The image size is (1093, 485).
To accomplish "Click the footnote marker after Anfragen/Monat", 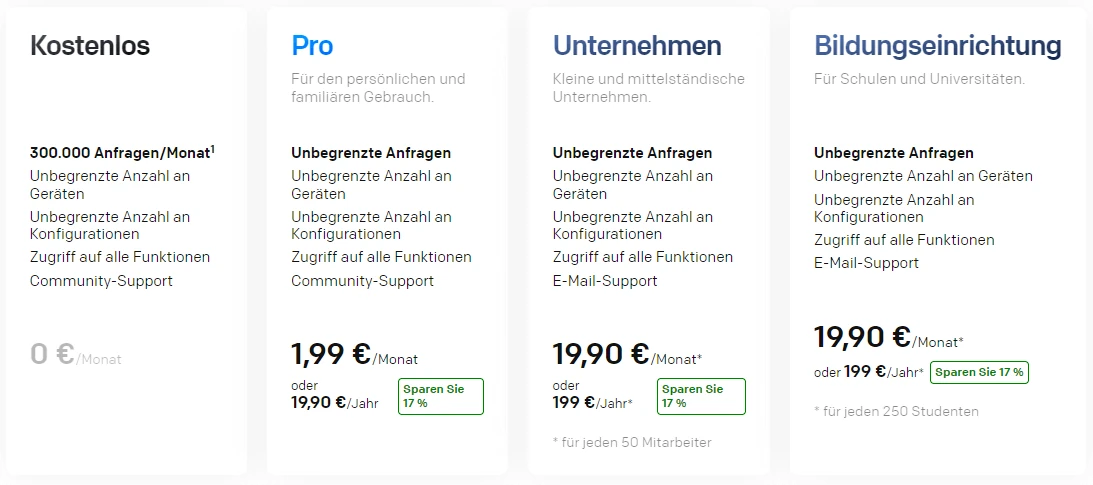I will point(212,148).
